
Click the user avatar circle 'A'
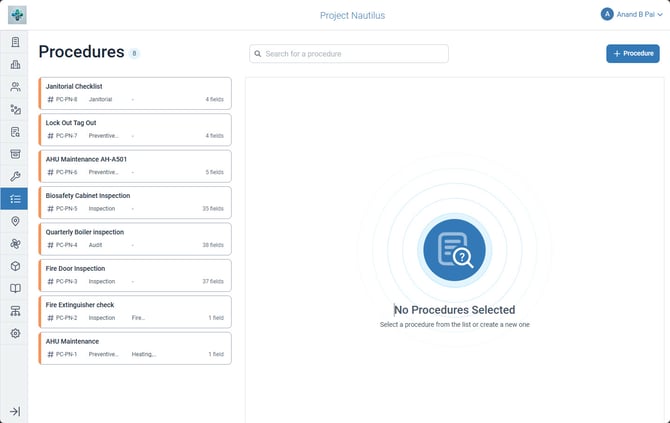(x=607, y=14)
